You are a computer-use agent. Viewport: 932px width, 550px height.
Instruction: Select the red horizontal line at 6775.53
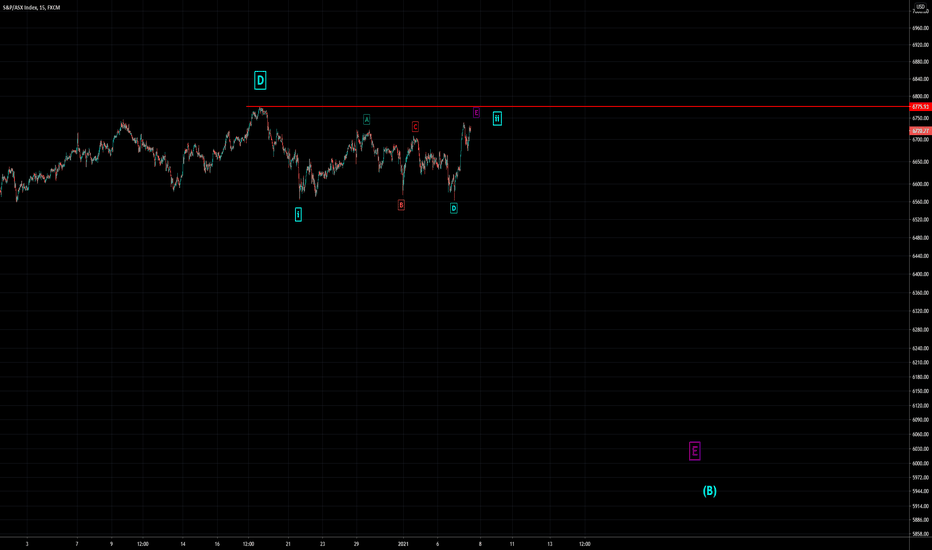click(x=577, y=107)
